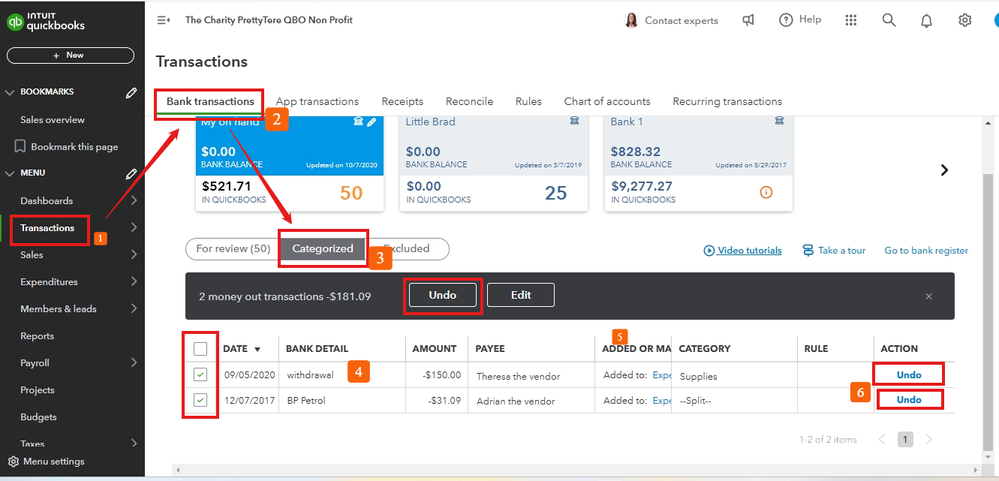999x481 pixels.
Task: Click the QuickBooks logo
Action: tap(45, 22)
